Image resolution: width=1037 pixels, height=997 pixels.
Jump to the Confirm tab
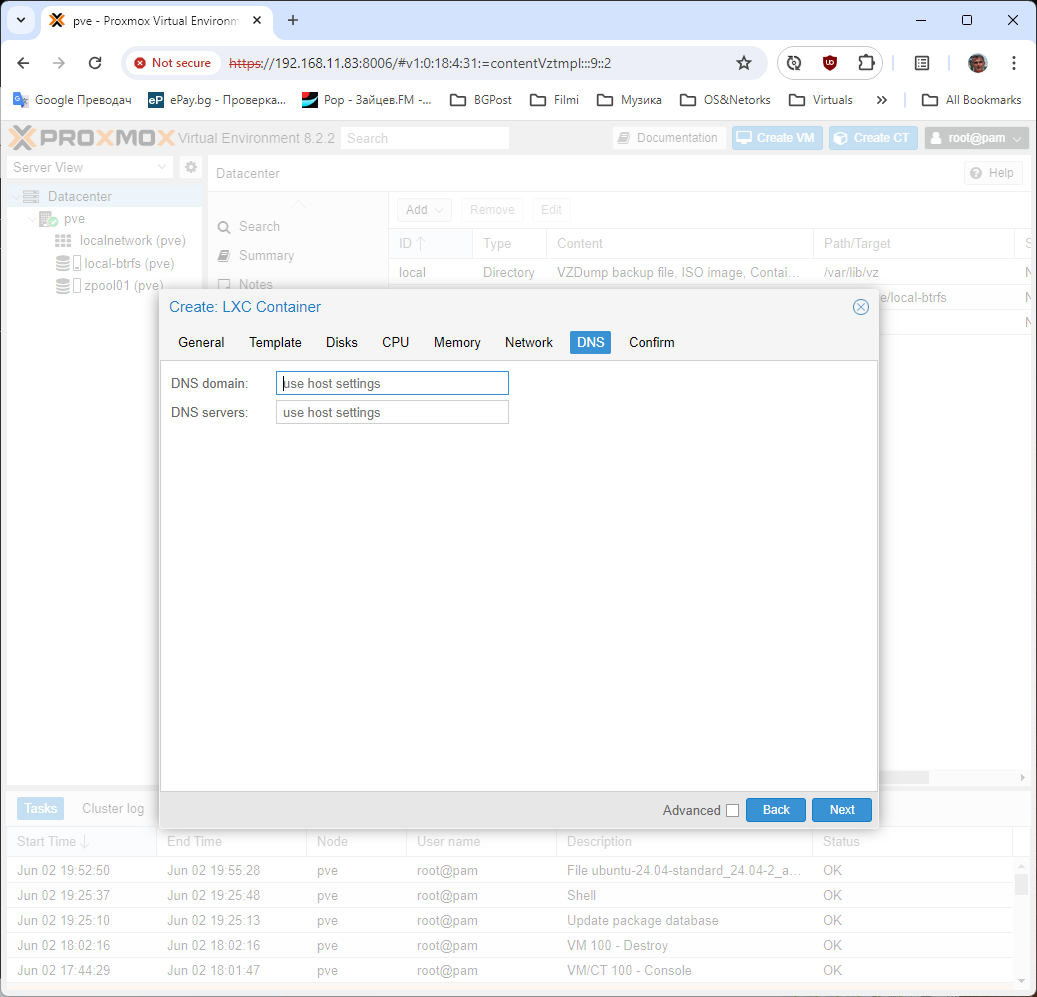[651, 342]
